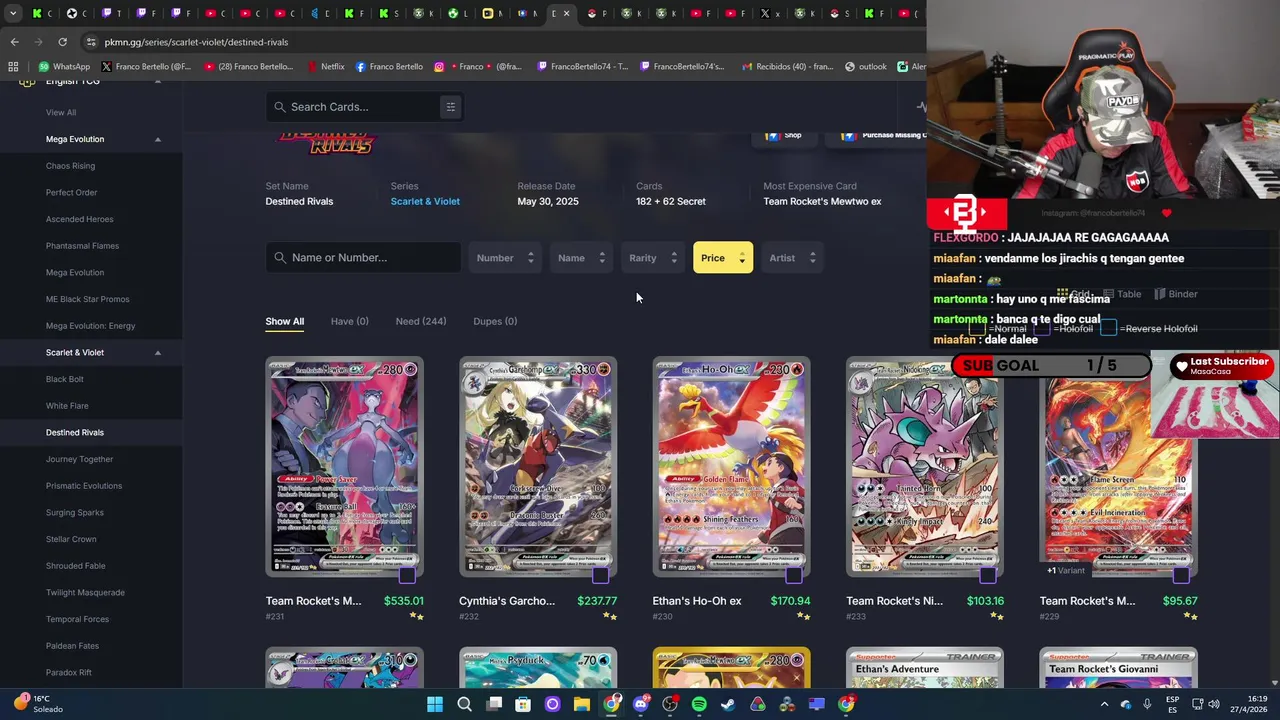Screen dimensions: 1280x720
Task: Sort cards by Rarity
Action: [652, 258]
